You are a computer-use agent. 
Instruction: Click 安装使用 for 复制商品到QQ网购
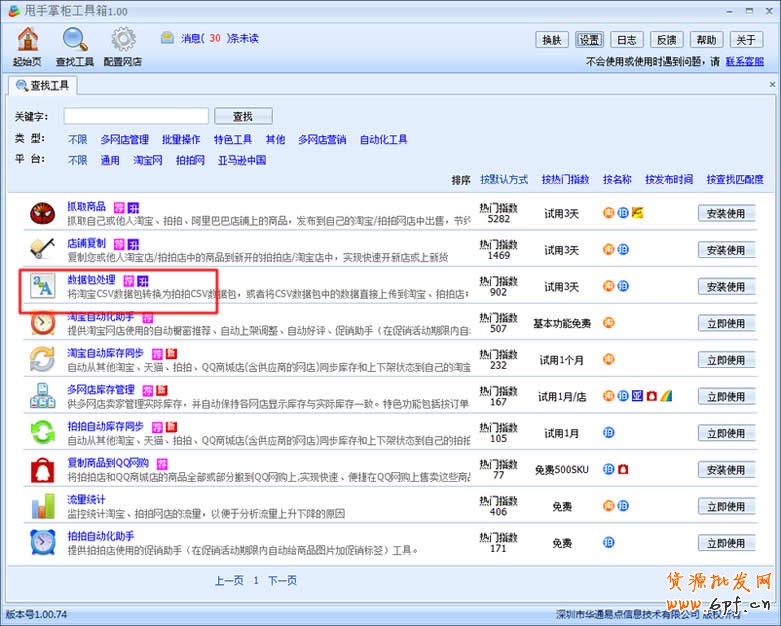point(726,470)
